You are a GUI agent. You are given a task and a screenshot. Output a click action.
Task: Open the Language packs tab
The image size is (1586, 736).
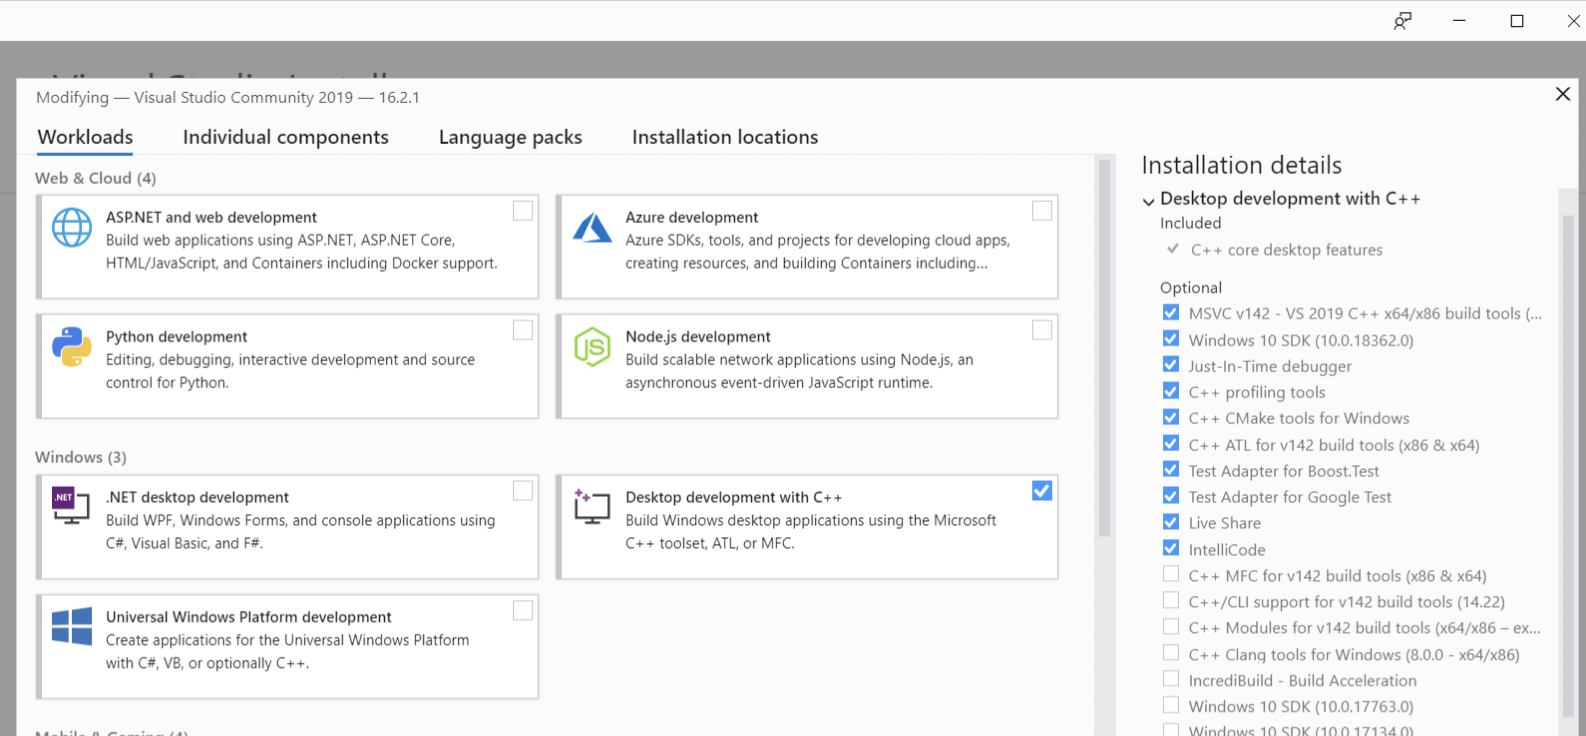[510, 137]
